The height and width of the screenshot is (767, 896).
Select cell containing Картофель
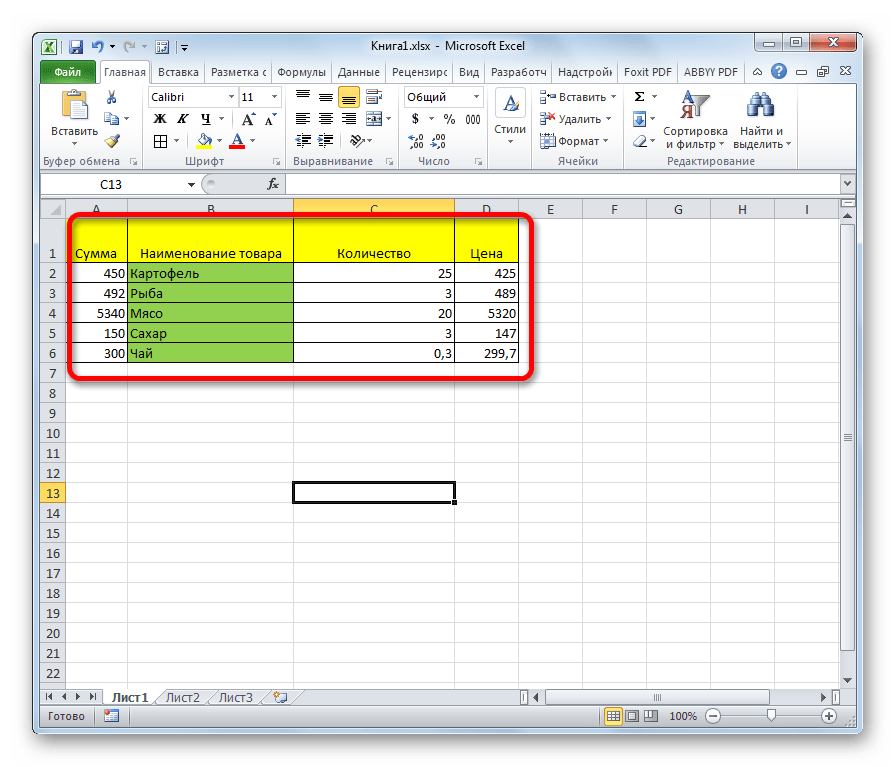[210, 273]
